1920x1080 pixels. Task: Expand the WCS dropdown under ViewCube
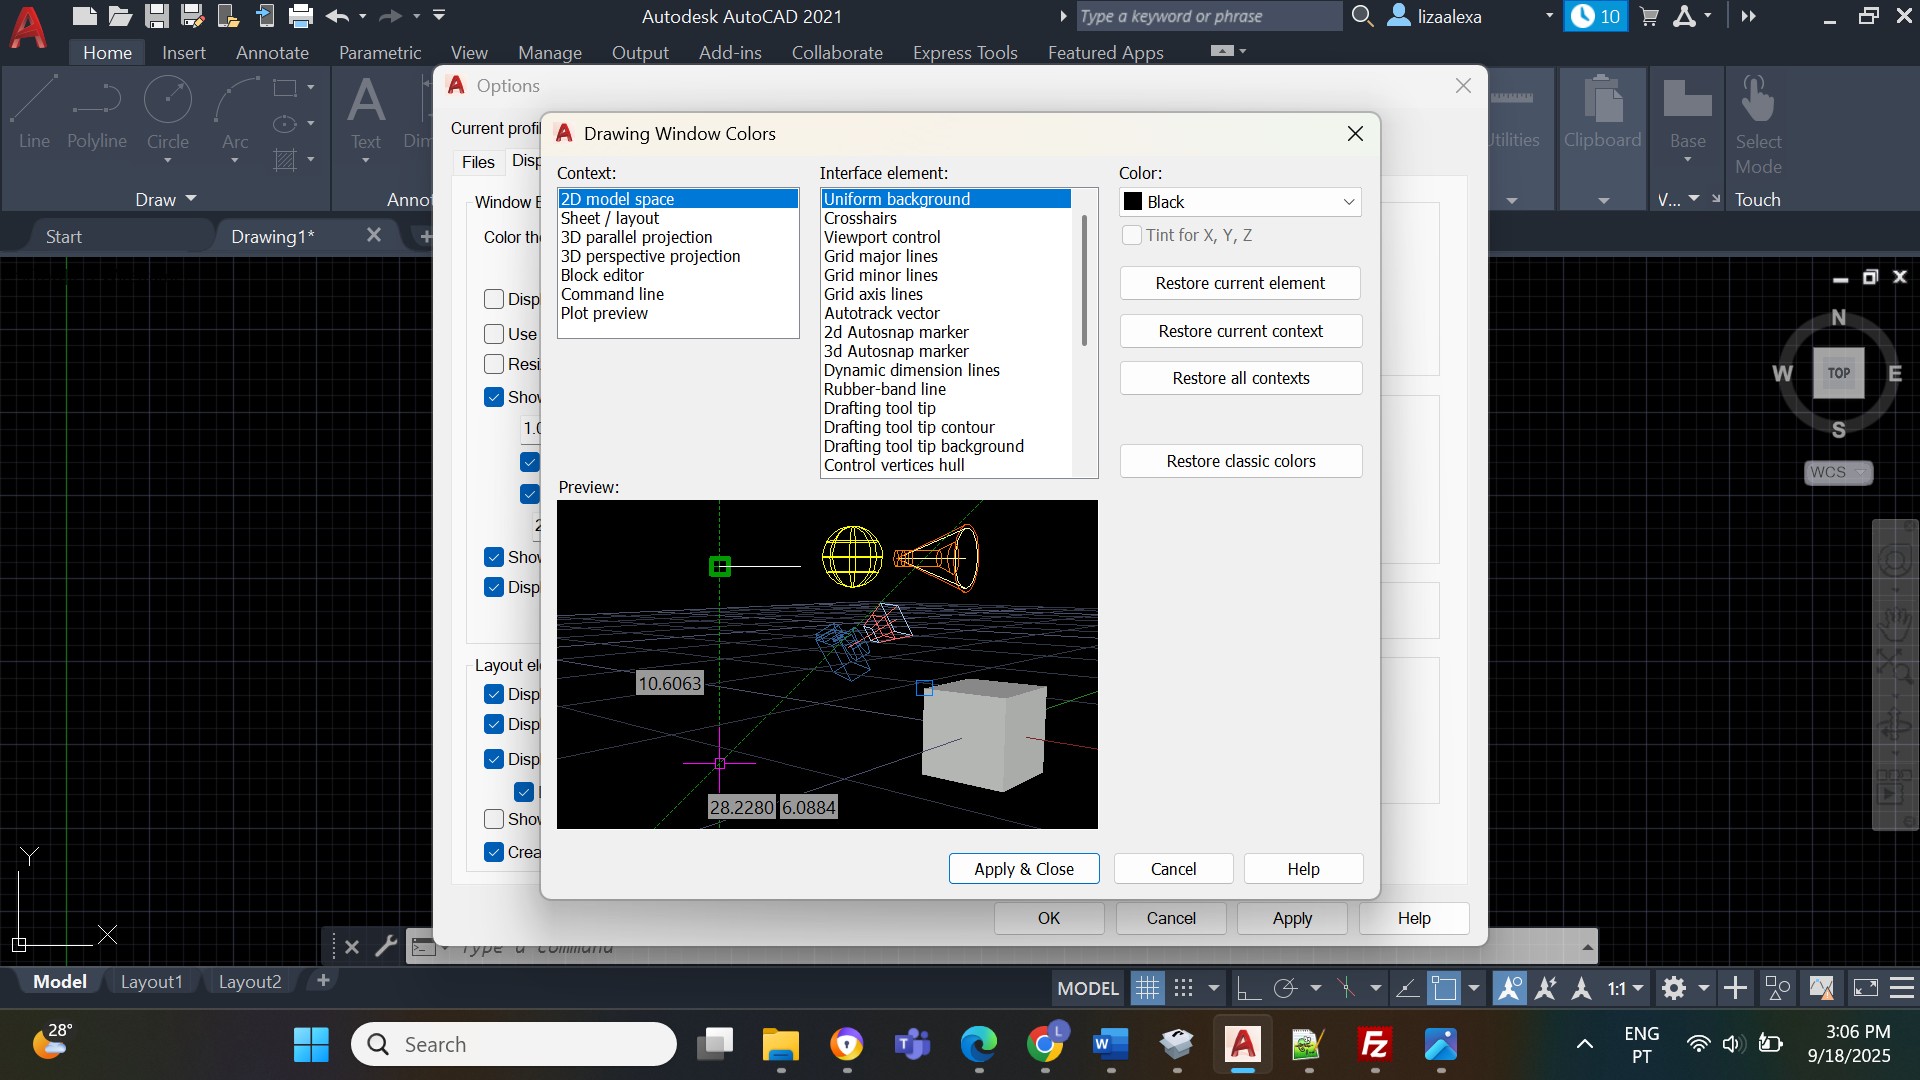[1860, 472]
